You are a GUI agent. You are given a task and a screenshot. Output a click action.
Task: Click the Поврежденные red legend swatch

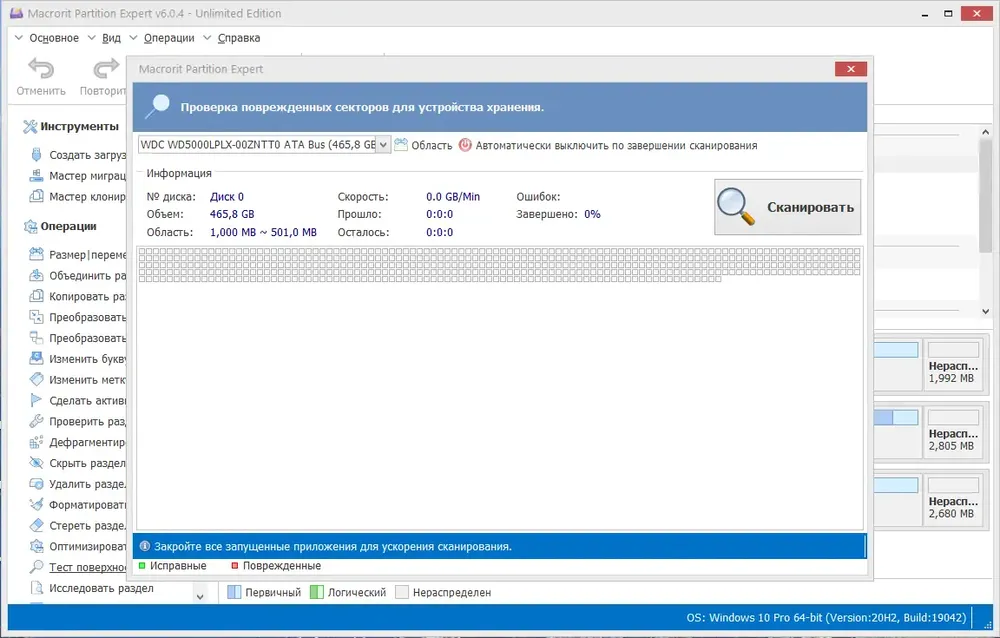(x=235, y=565)
